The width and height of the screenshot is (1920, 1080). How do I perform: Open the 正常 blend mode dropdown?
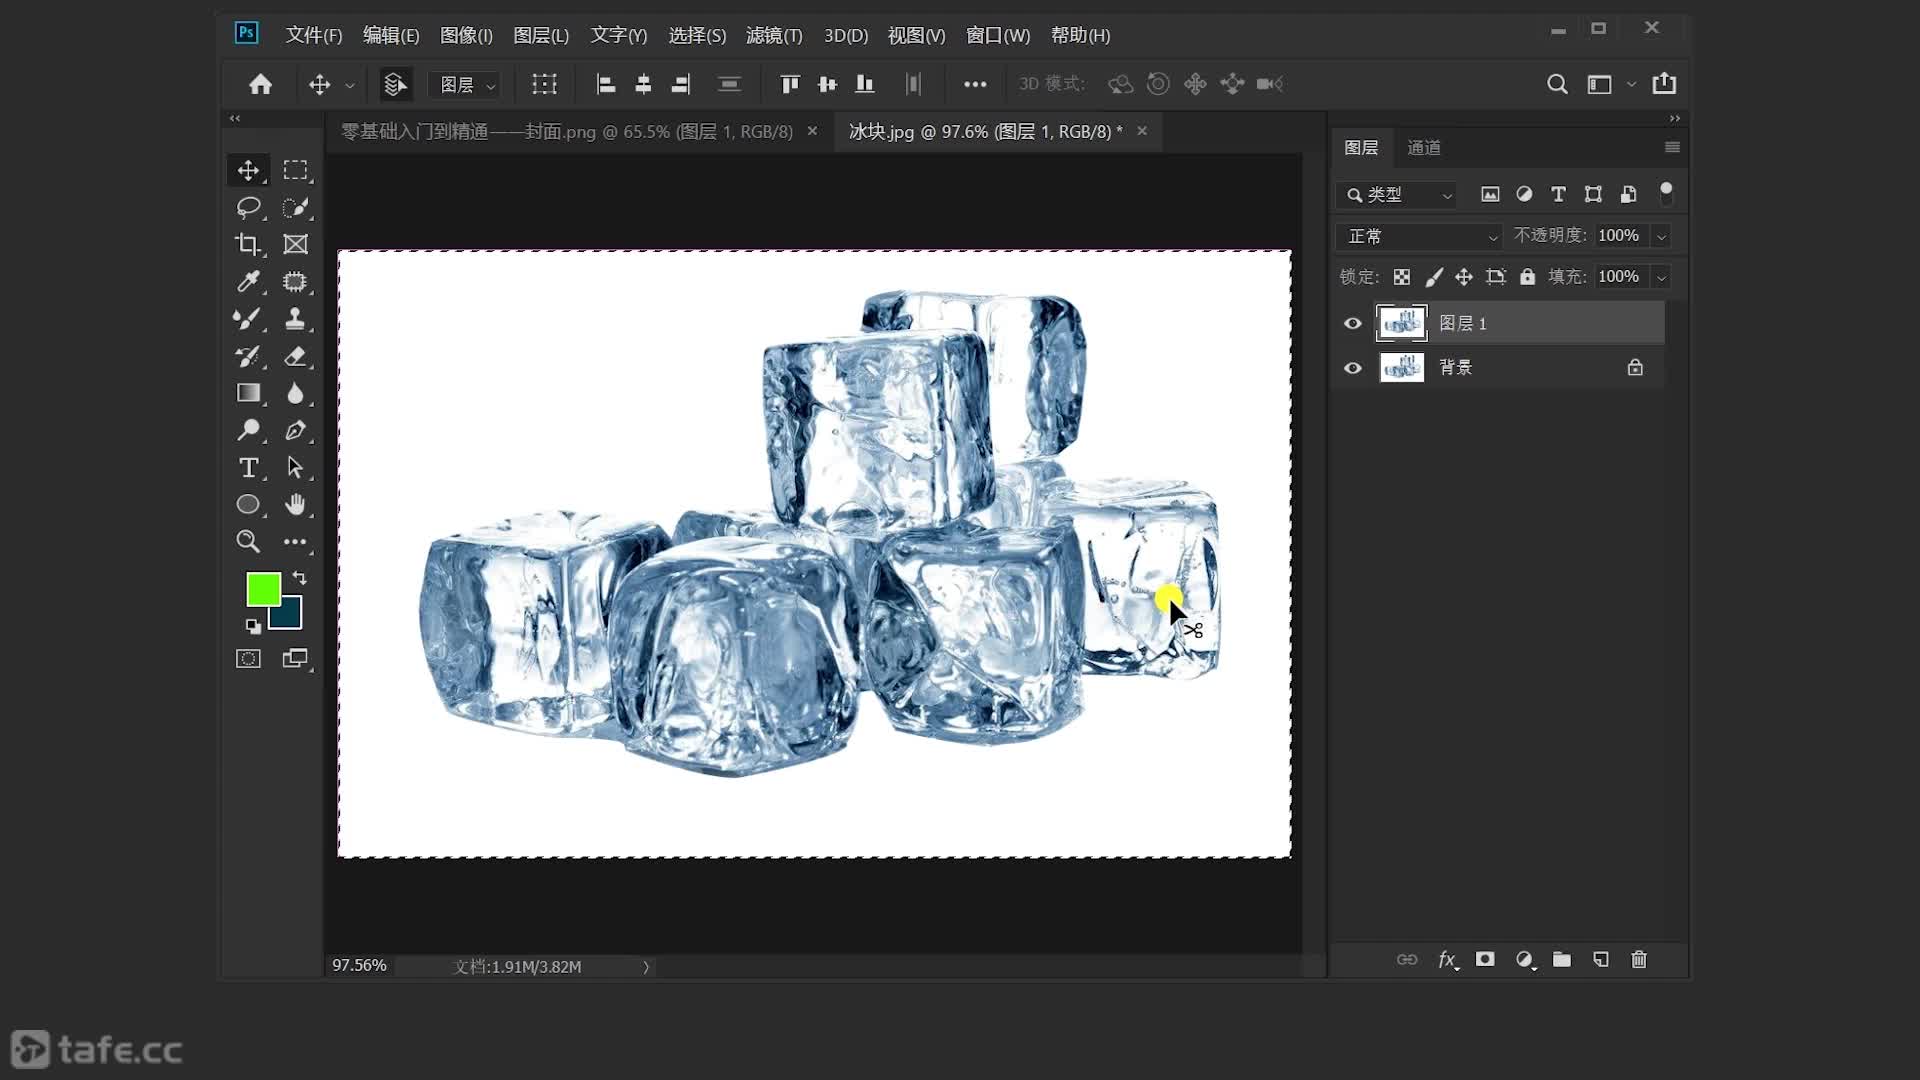pyautogui.click(x=1420, y=236)
